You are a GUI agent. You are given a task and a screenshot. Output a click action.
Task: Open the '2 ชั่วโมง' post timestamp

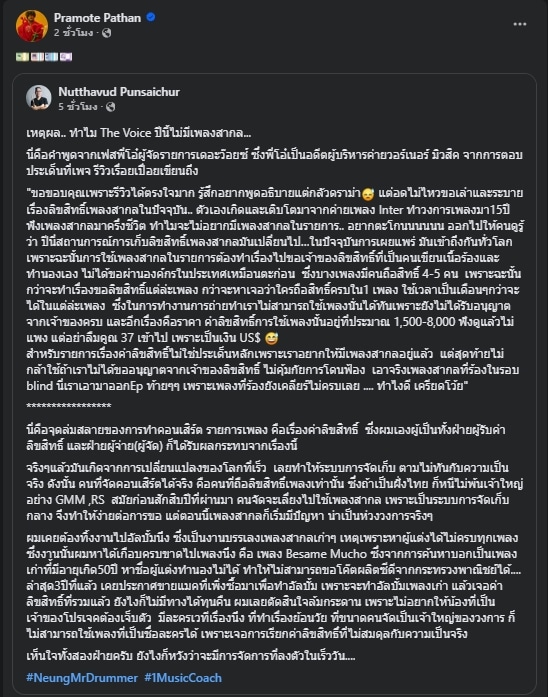pos(73,33)
